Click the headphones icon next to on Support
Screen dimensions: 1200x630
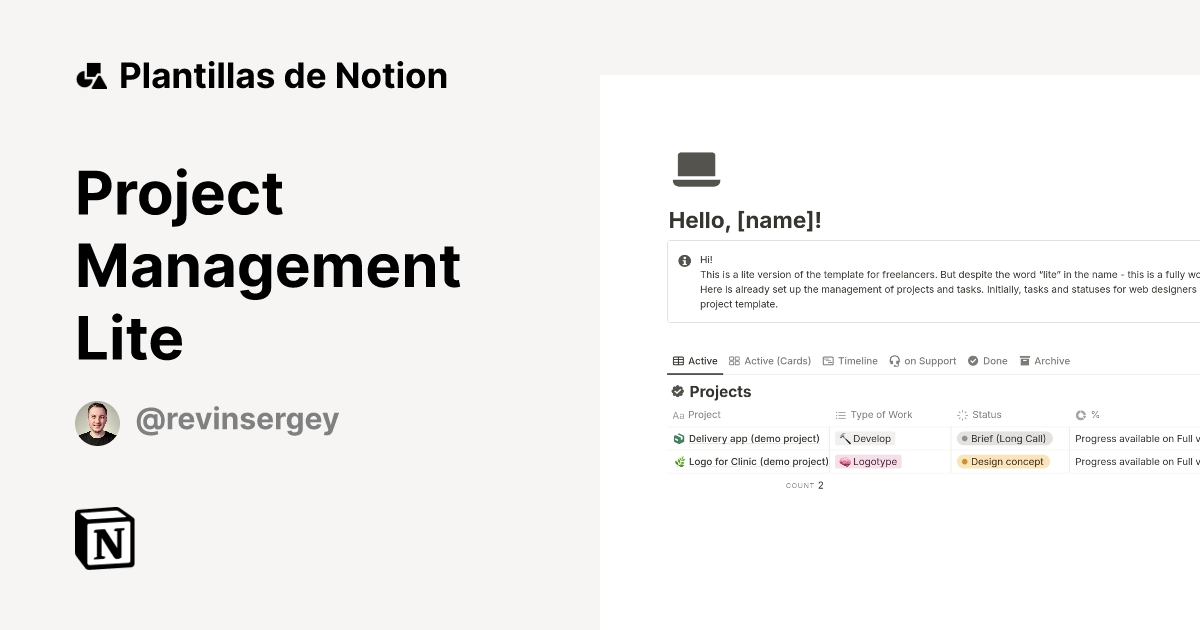point(894,360)
